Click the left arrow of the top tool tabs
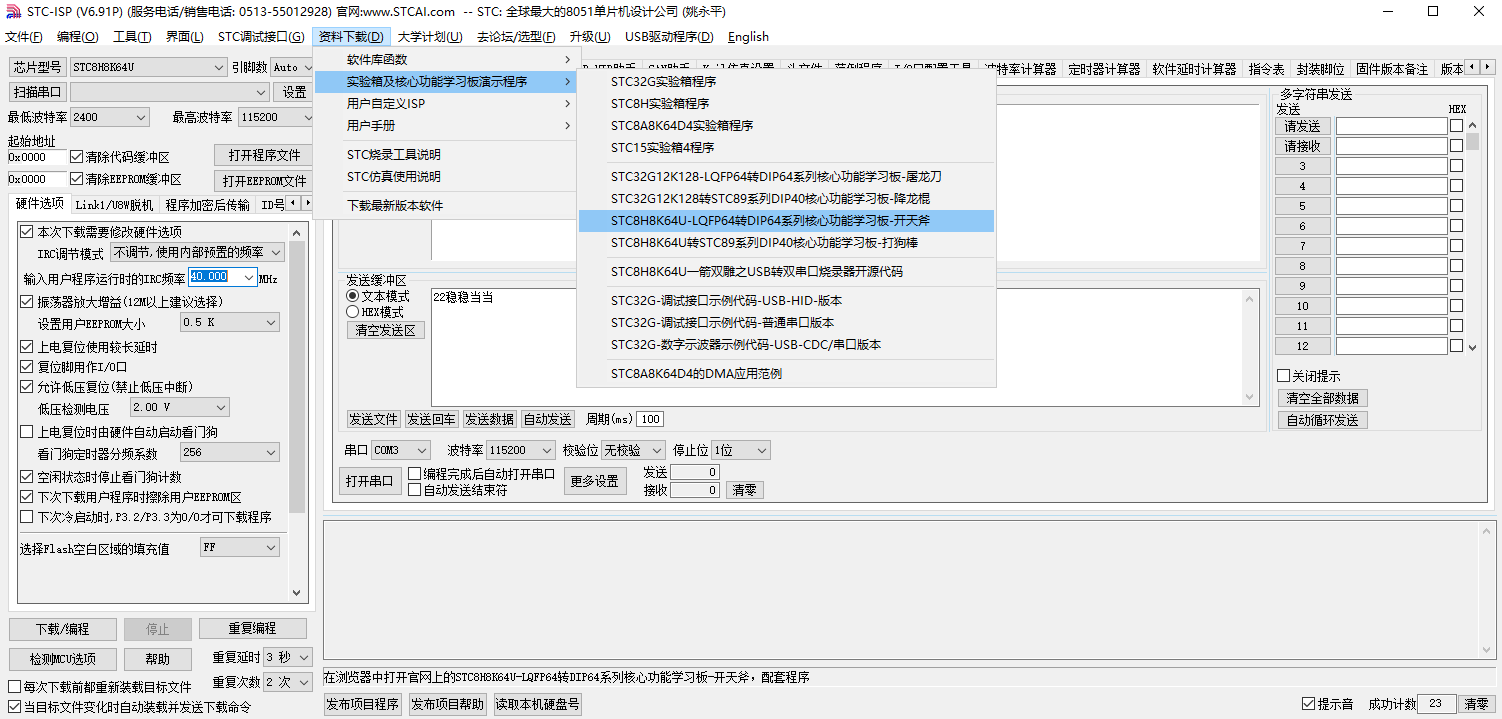This screenshot has height=719, width=1502. pyautogui.click(x=1473, y=67)
